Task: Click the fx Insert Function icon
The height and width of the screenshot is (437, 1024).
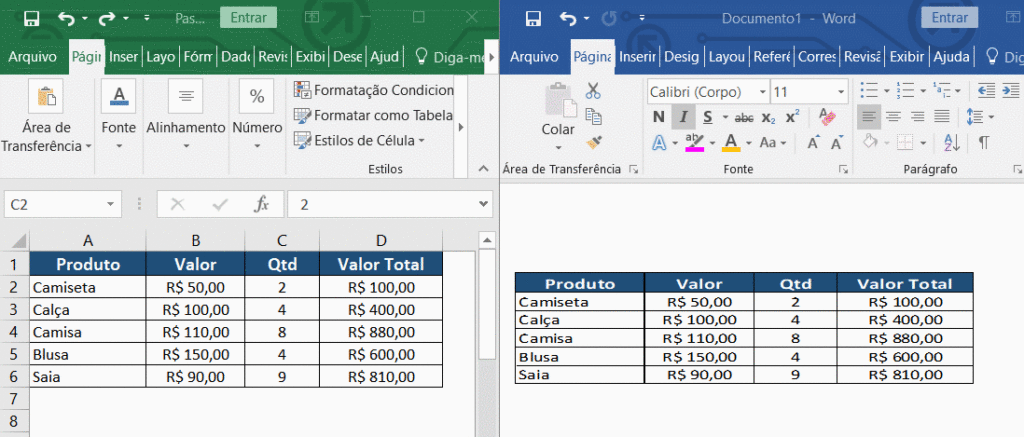Action: [x=262, y=204]
